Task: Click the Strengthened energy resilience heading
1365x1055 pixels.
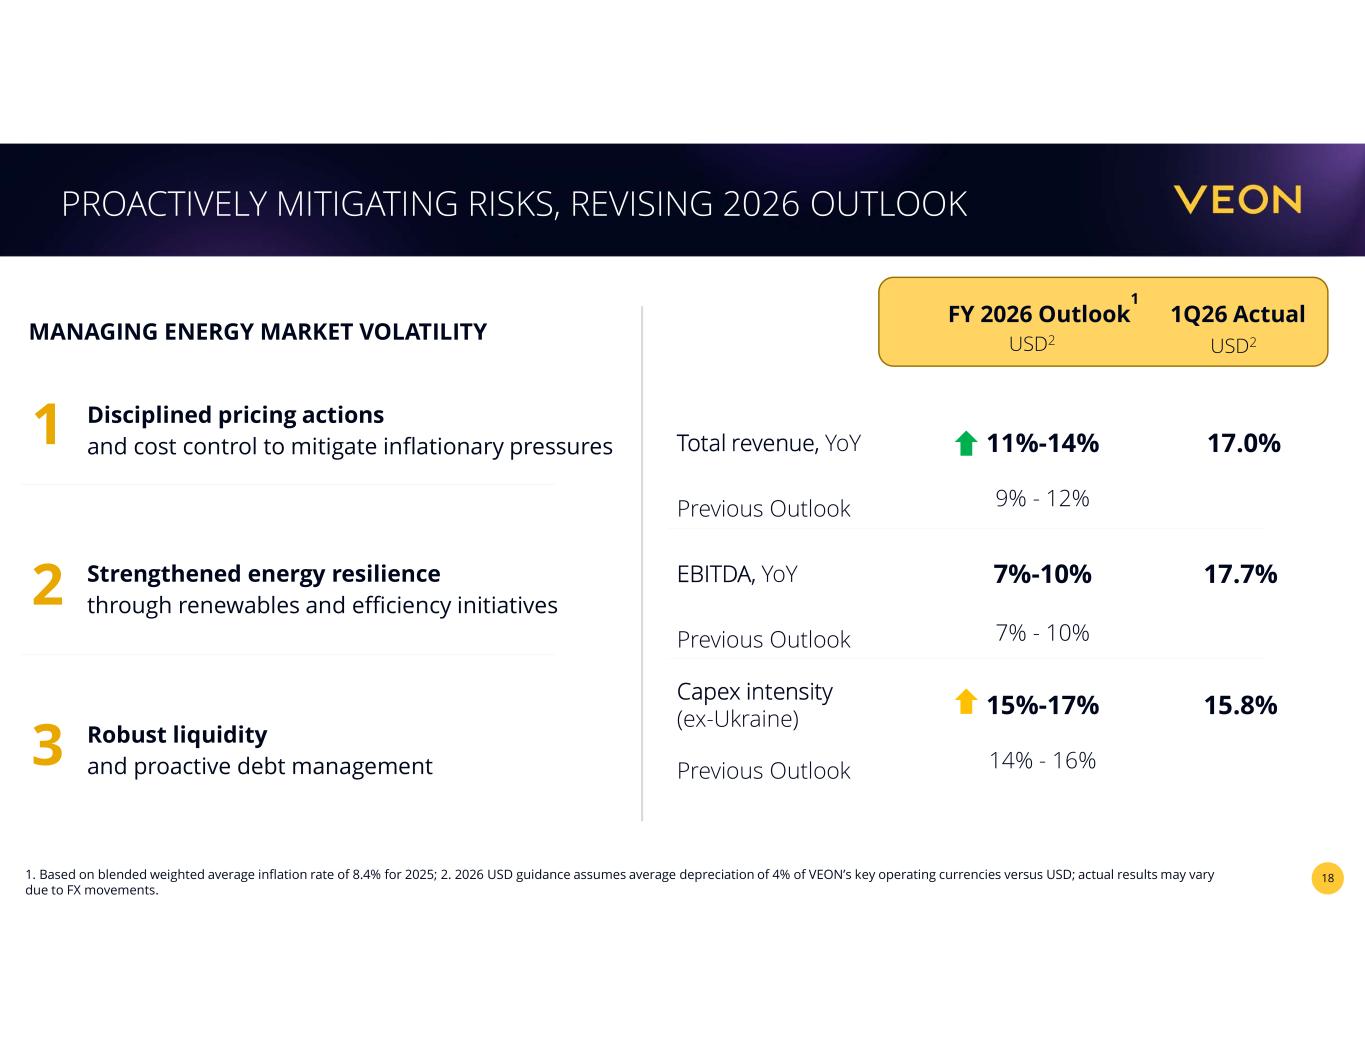Action: click(x=264, y=573)
